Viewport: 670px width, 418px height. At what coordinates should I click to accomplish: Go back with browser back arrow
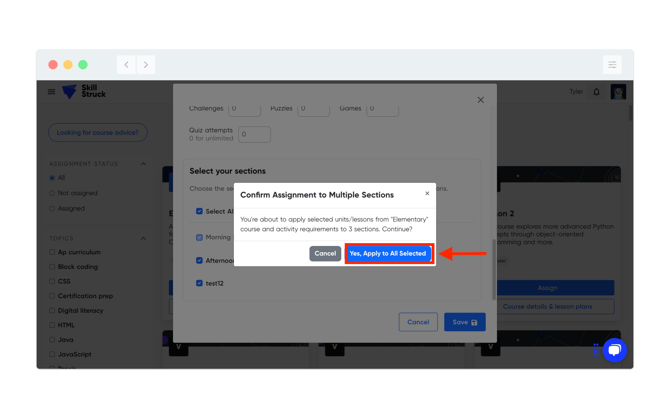(127, 65)
